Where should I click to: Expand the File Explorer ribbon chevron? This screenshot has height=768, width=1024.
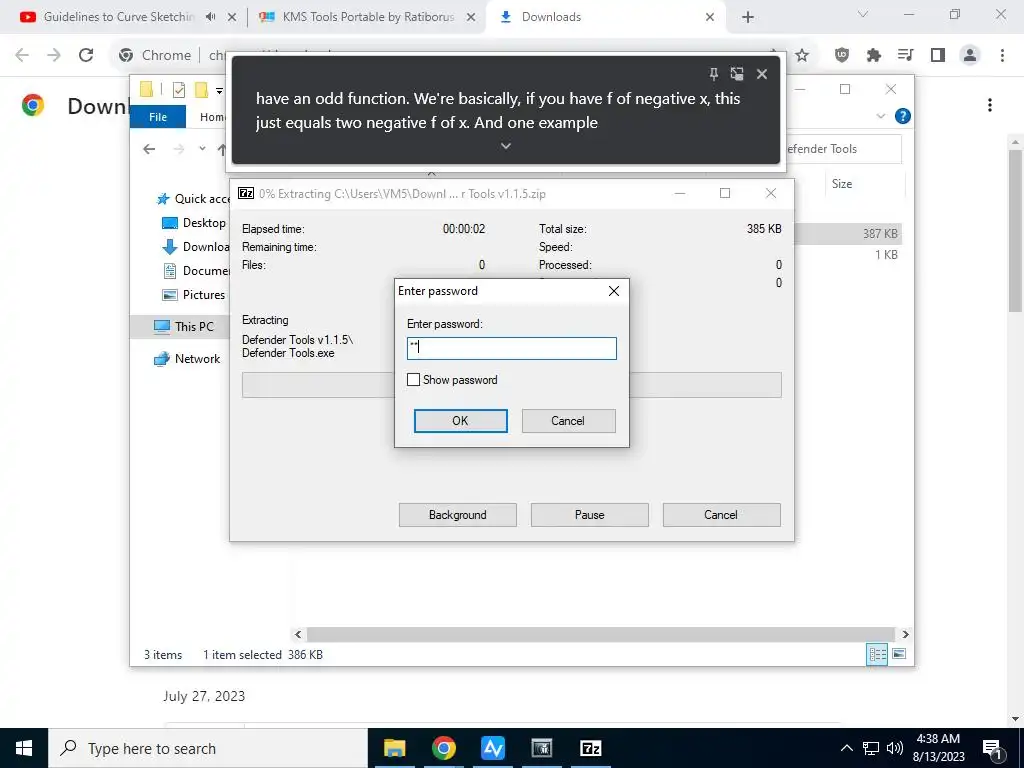tap(880, 116)
